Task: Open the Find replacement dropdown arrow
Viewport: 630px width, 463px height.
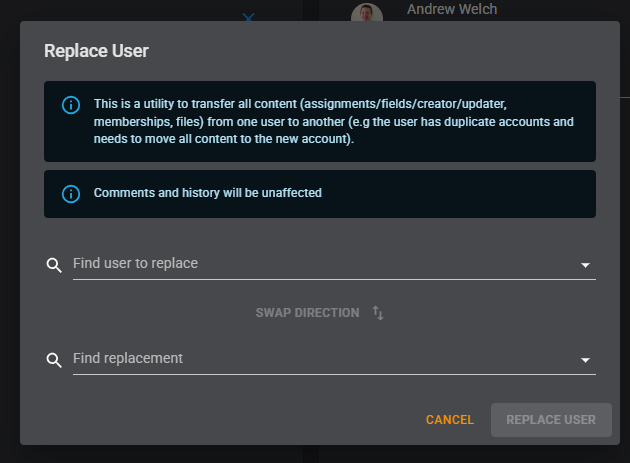Action: [x=585, y=360]
